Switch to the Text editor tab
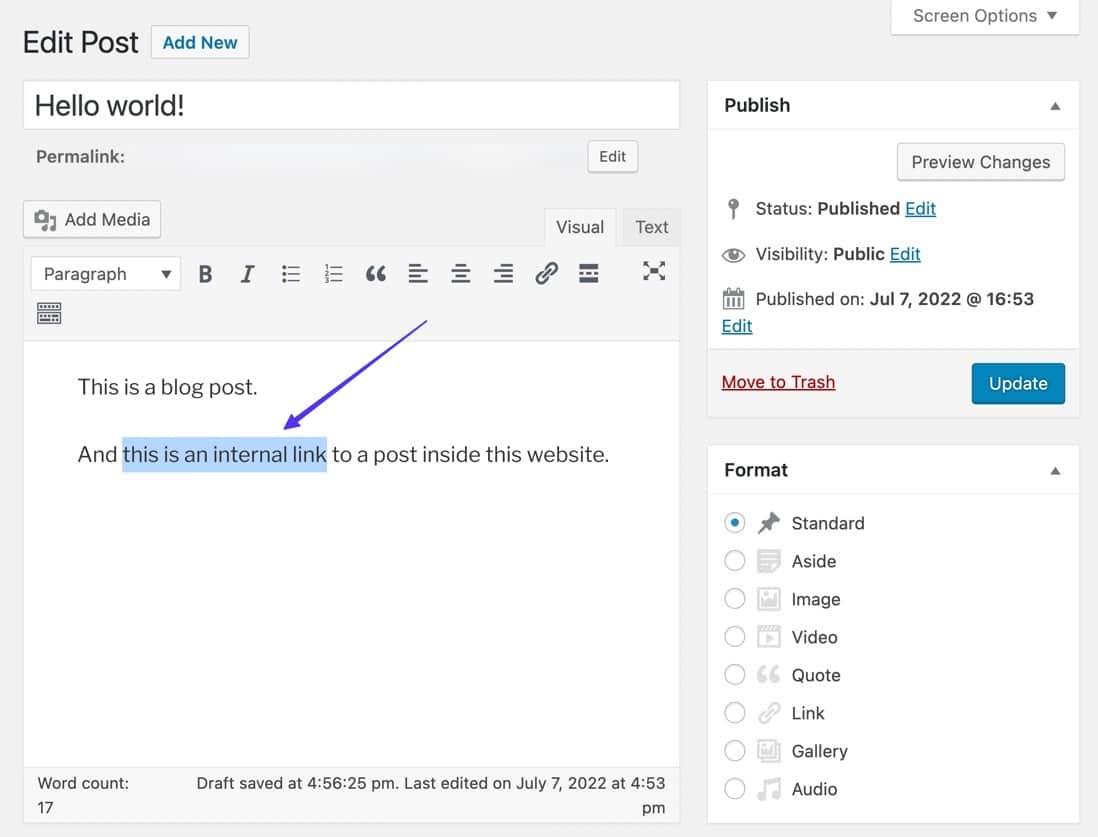This screenshot has height=837, width=1098. click(650, 227)
